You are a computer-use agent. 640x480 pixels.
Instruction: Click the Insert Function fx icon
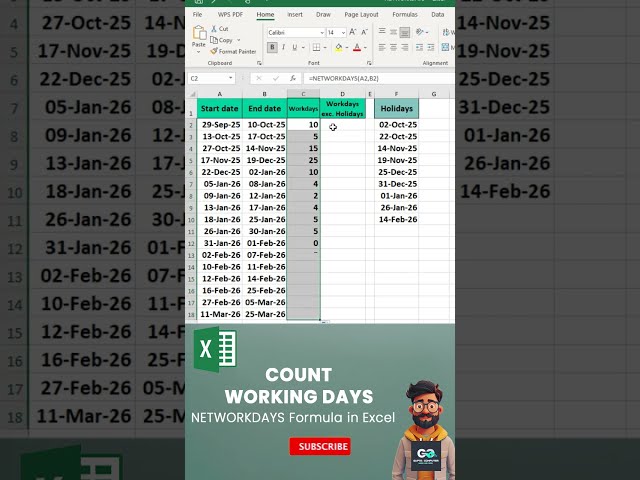(x=293, y=78)
